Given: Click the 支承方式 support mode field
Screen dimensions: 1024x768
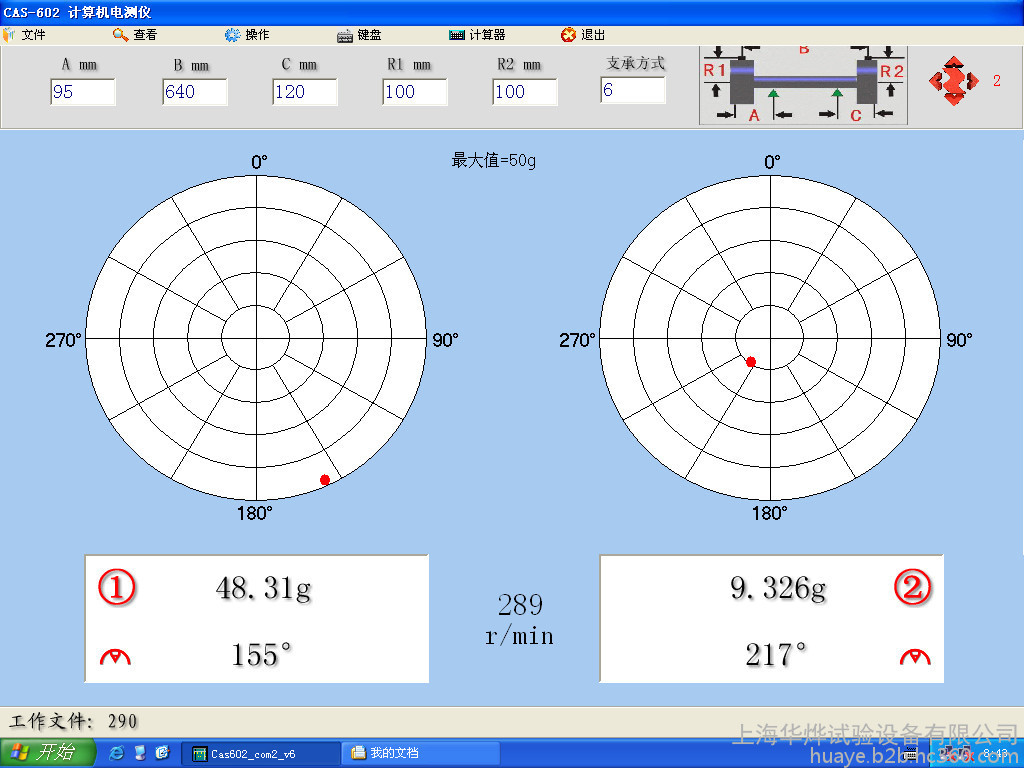Looking at the screenshot, I should pos(632,90).
